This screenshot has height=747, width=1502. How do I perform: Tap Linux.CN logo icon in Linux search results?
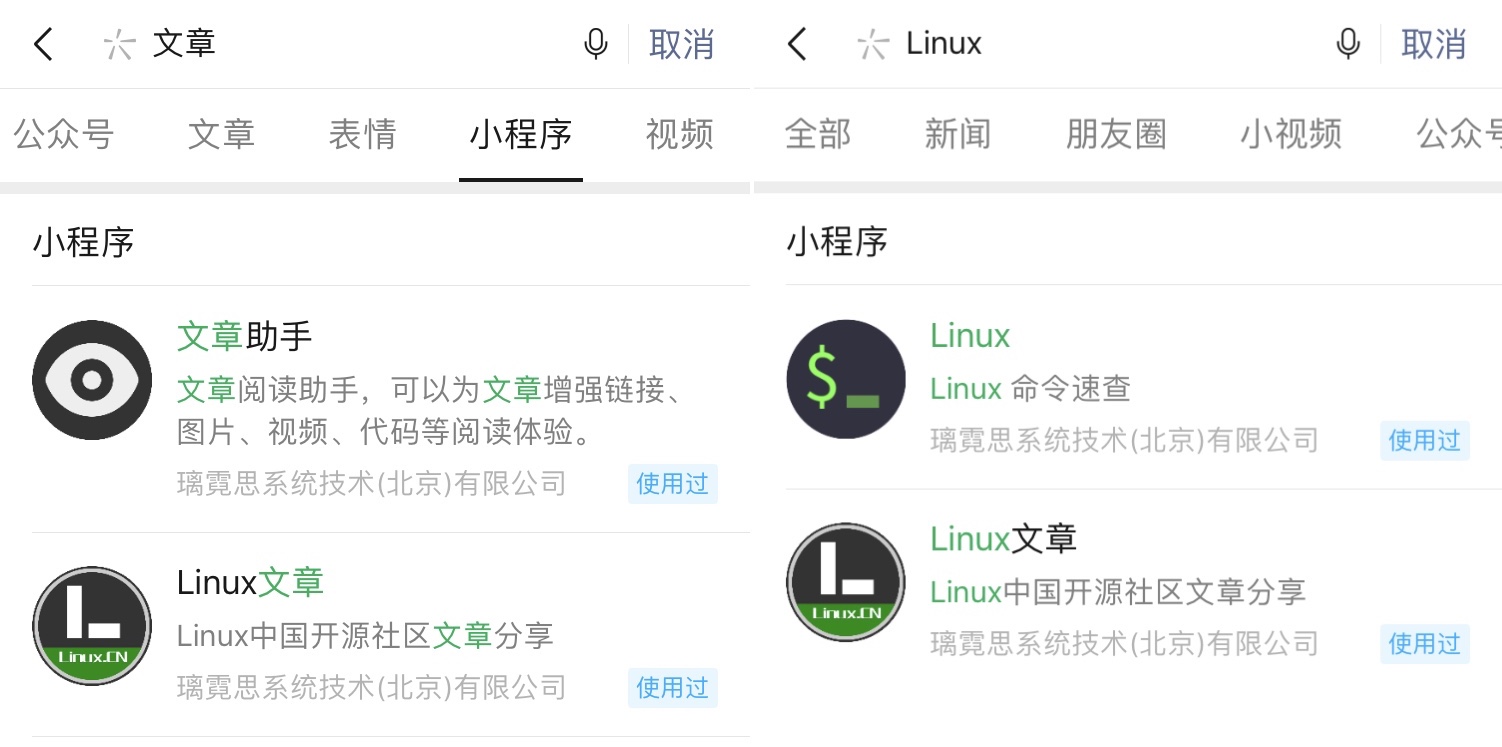(x=845, y=582)
